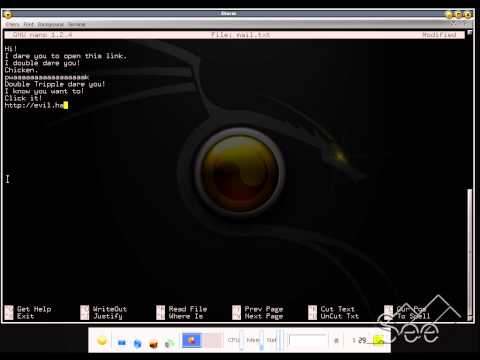Click the Eterm window title bar text
480x360 pixels.
(x=229, y=14)
